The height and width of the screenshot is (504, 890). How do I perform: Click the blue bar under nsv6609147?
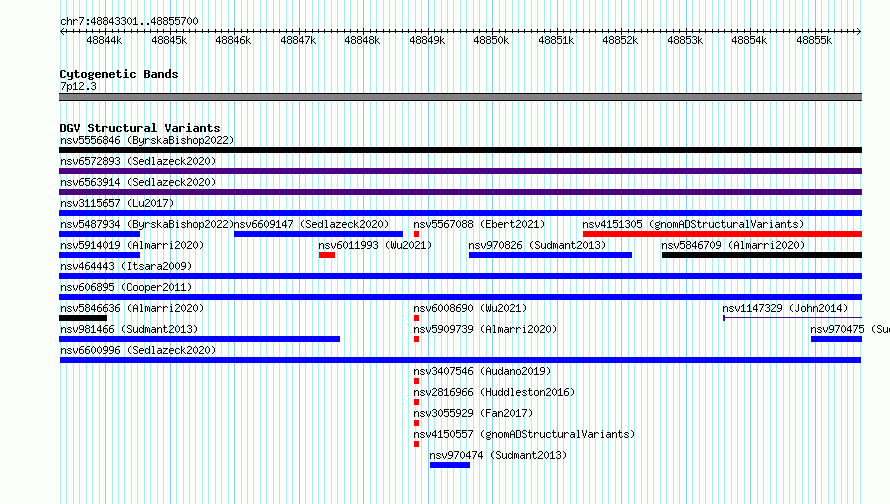pyautogui.click(x=318, y=234)
